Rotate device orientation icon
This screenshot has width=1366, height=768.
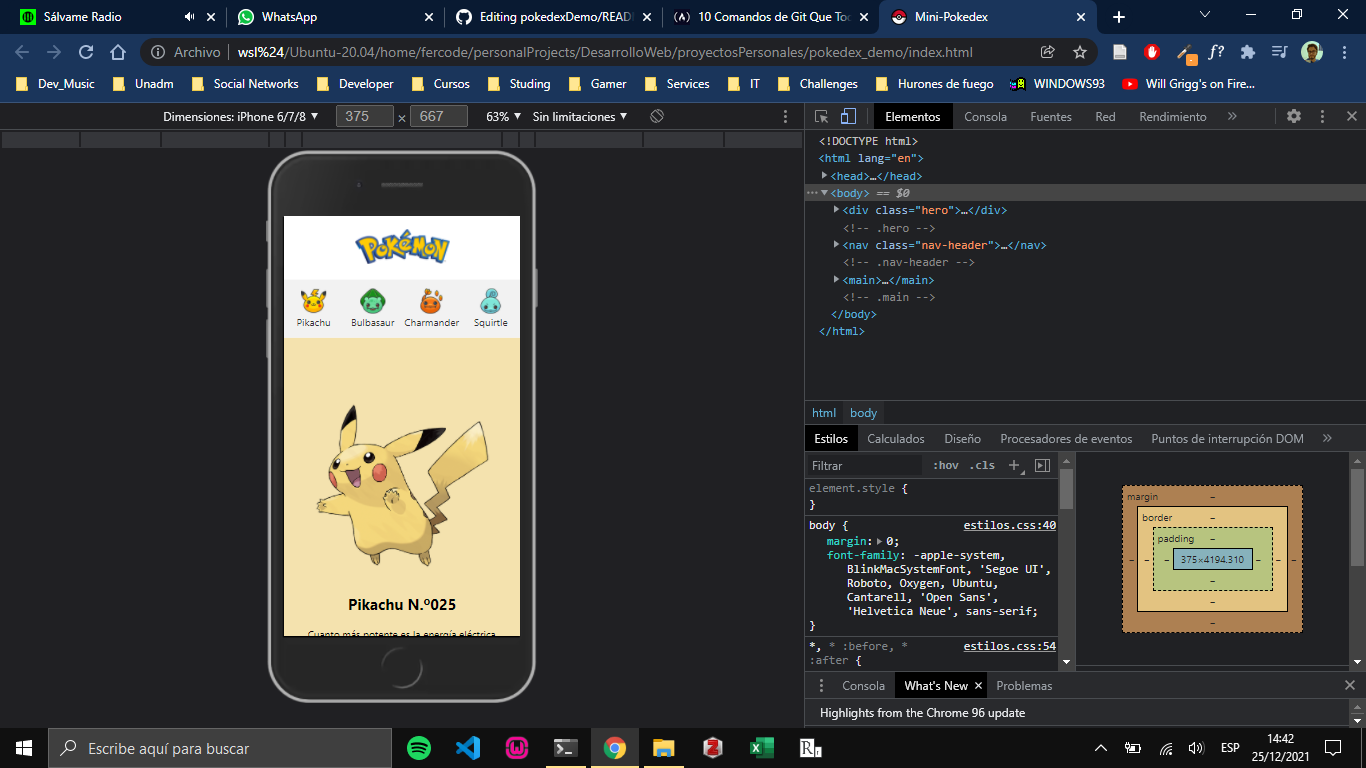657,116
